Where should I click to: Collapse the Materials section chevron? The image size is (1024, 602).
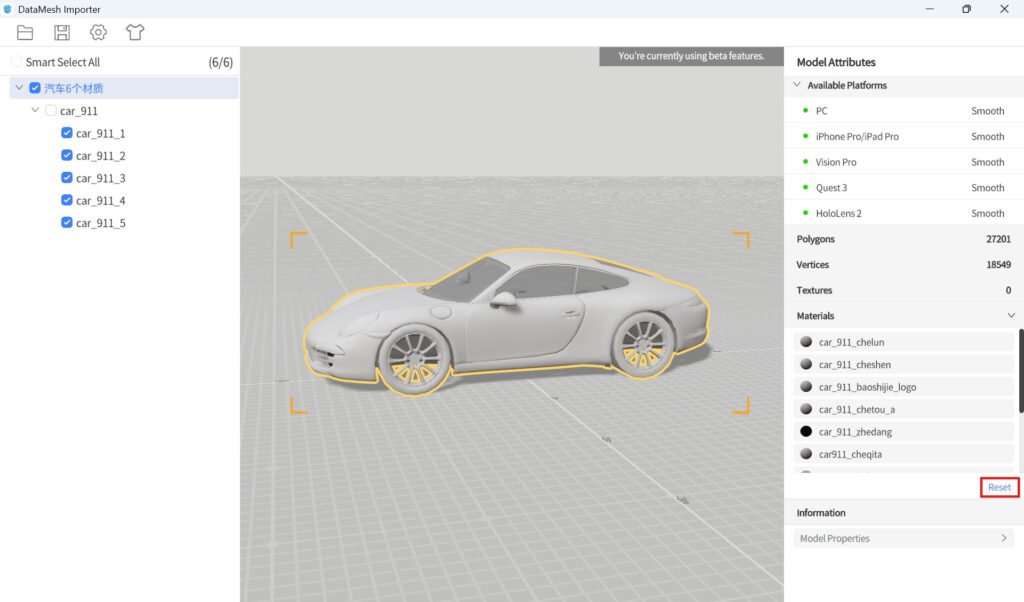click(1011, 316)
